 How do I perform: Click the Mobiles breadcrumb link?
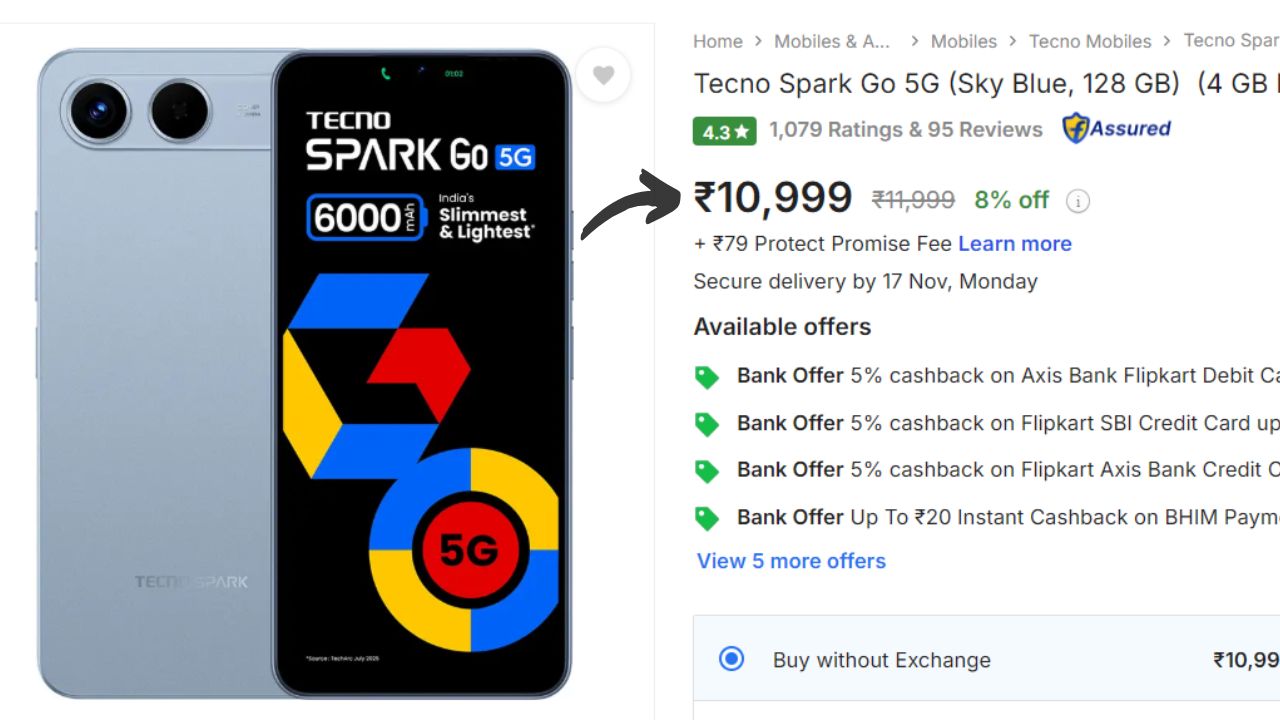pos(963,41)
